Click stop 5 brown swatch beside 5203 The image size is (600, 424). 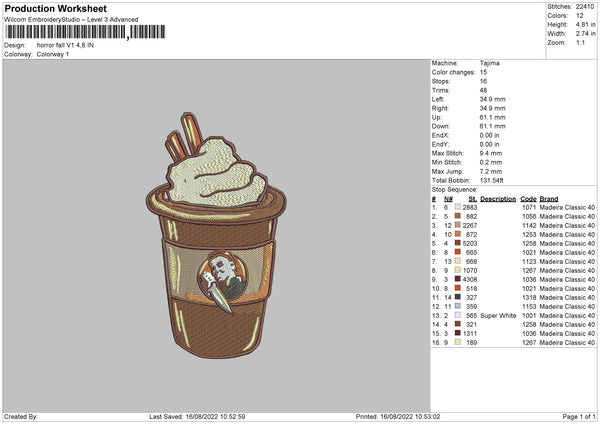[x=458, y=243]
